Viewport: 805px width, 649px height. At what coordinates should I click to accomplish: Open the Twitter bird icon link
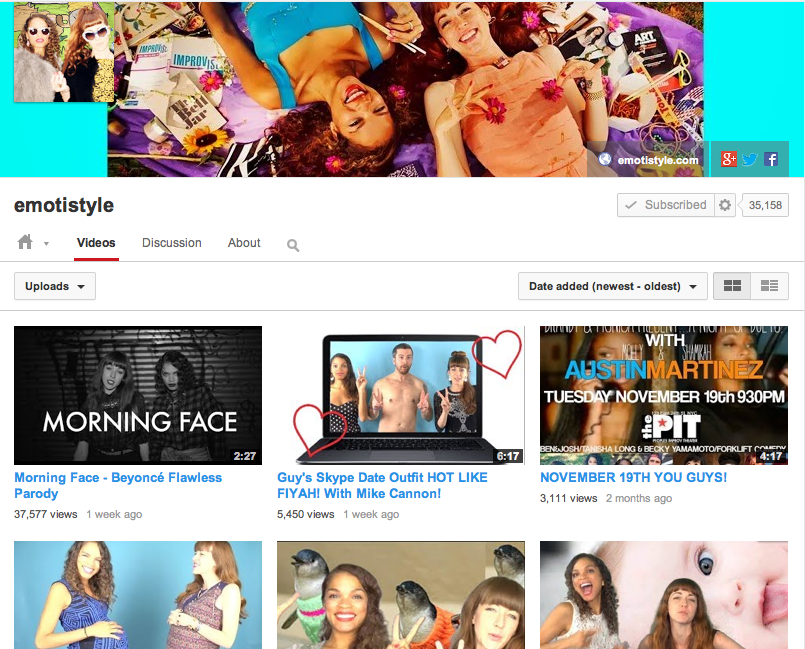(x=750, y=159)
